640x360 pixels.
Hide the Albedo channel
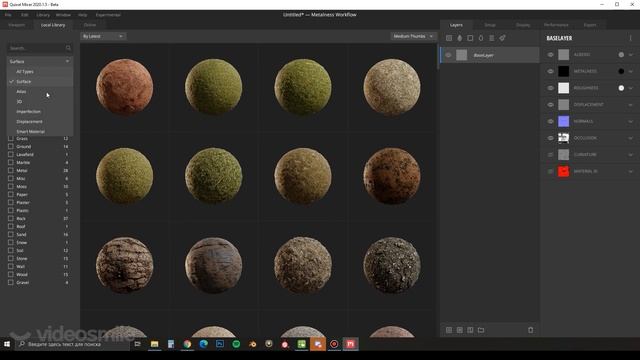[550, 55]
